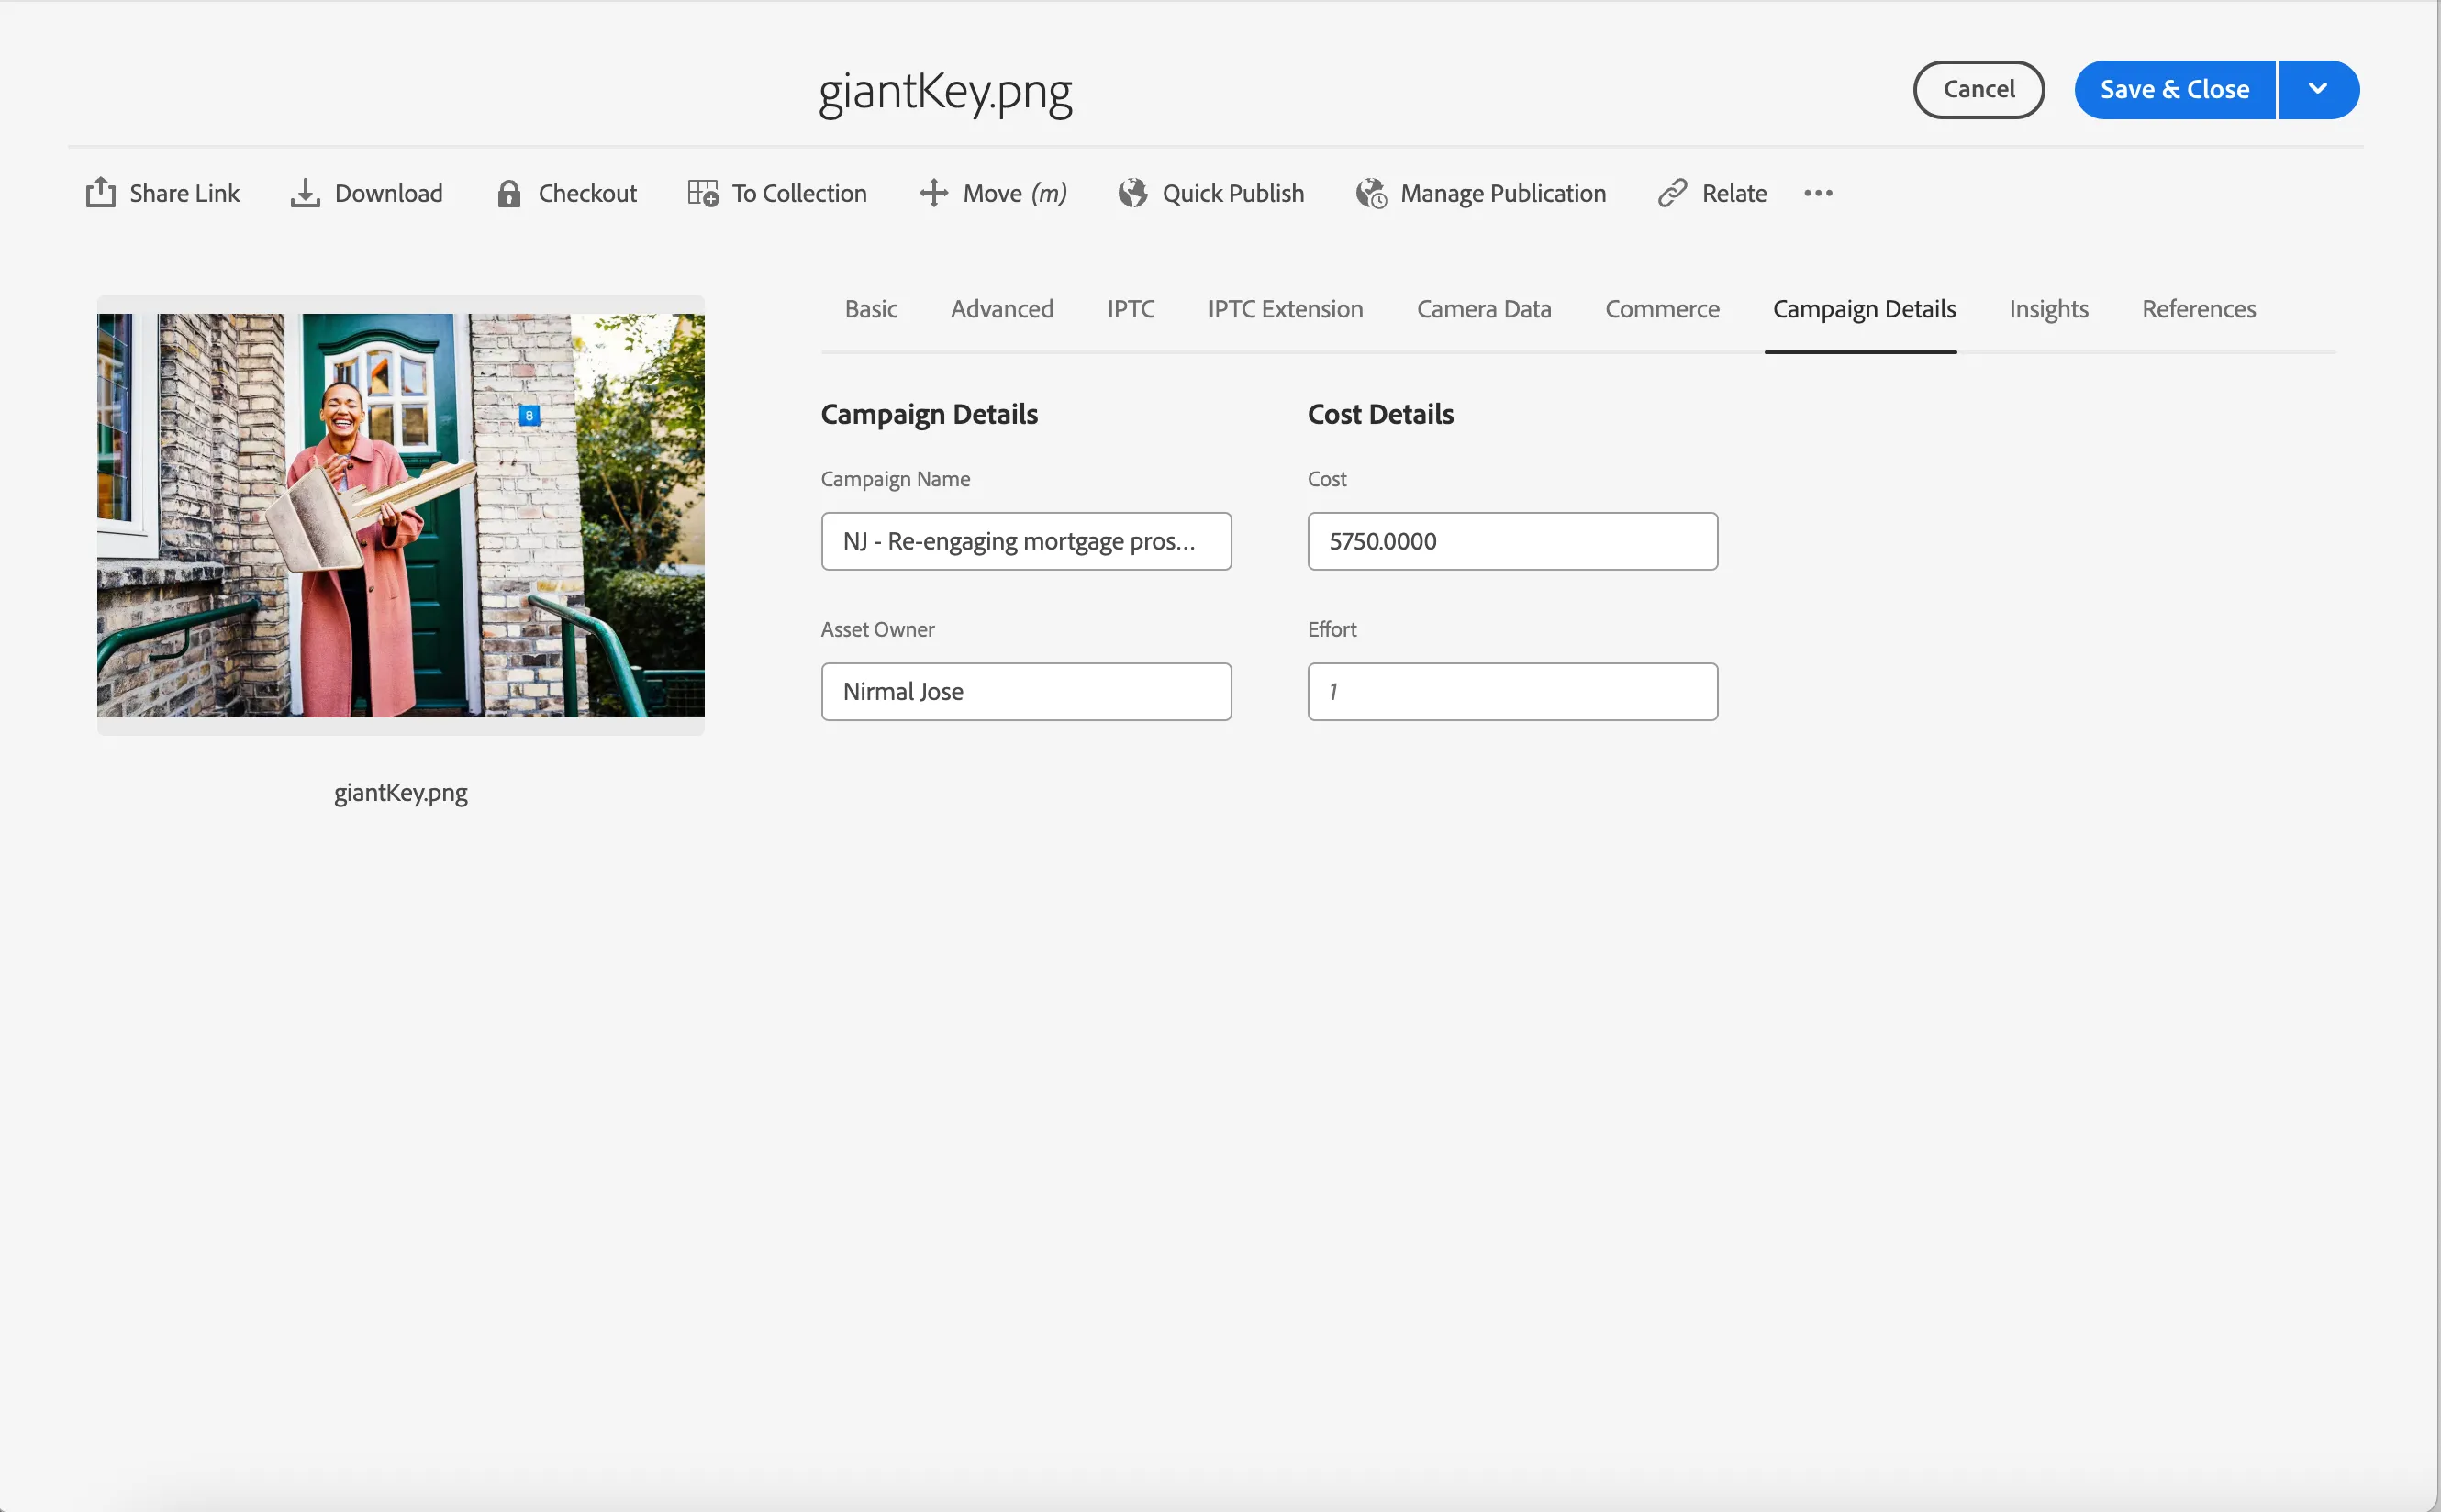Viewport: 2441px width, 1512px height.
Task: Click the To Collection icon
Action: 703,193
